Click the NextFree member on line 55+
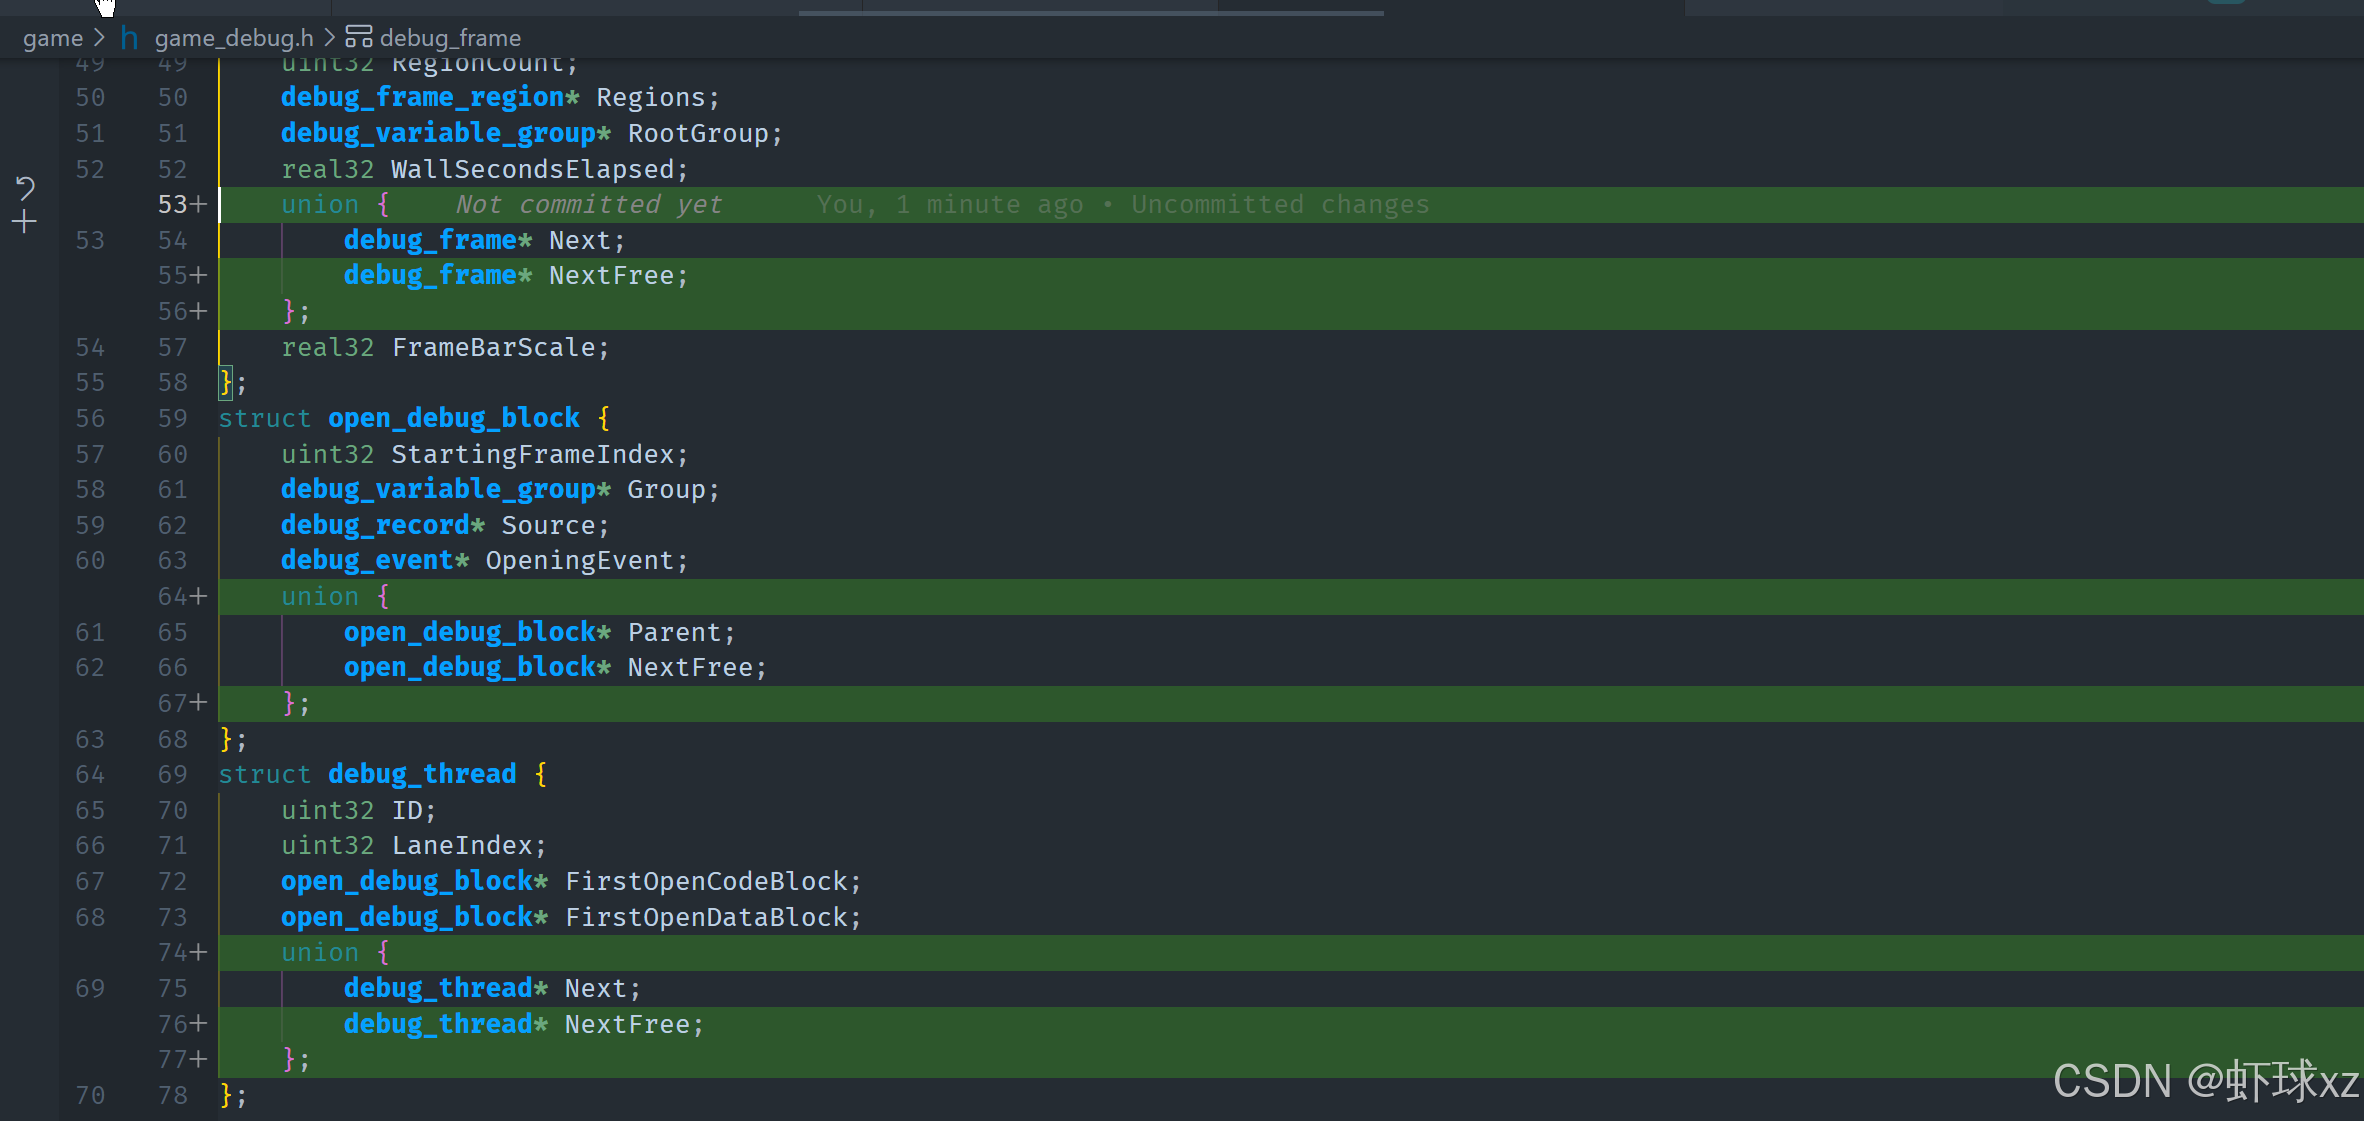 tap(611, 276)
